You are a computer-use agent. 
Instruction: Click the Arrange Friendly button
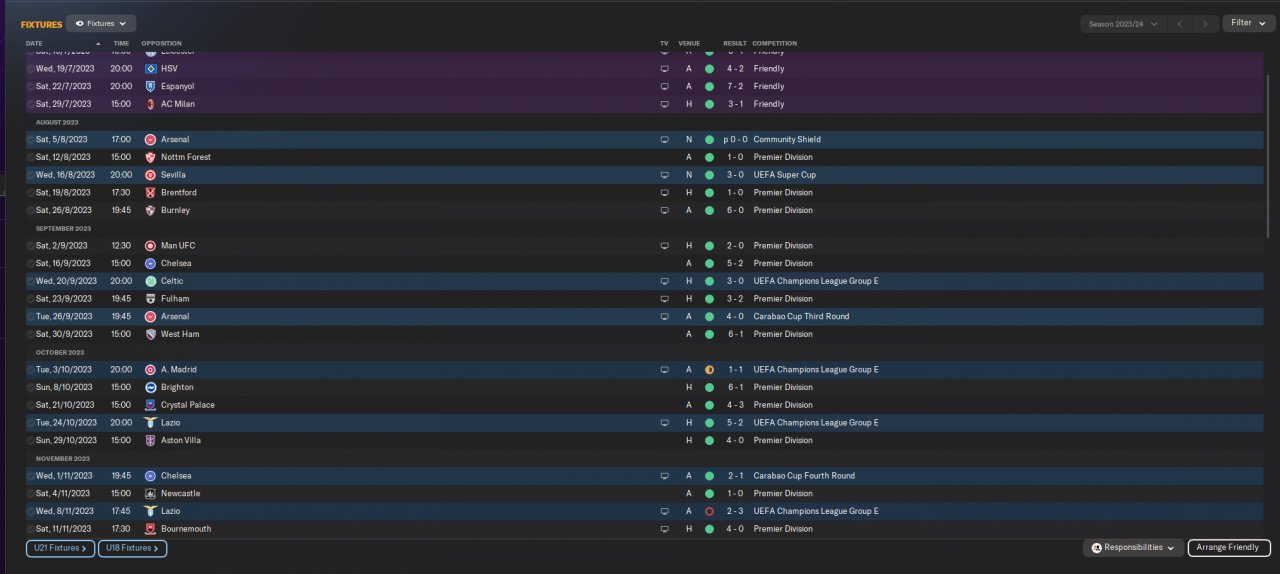click(x=1229, y=548)
